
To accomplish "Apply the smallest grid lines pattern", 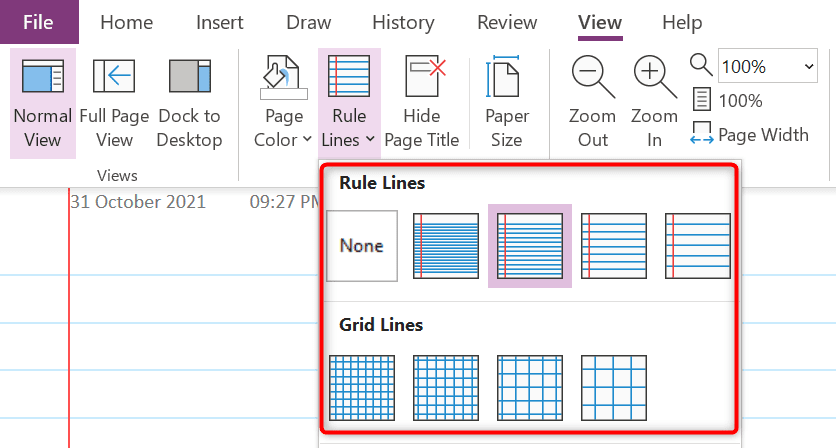I will [x=362, y=388].
